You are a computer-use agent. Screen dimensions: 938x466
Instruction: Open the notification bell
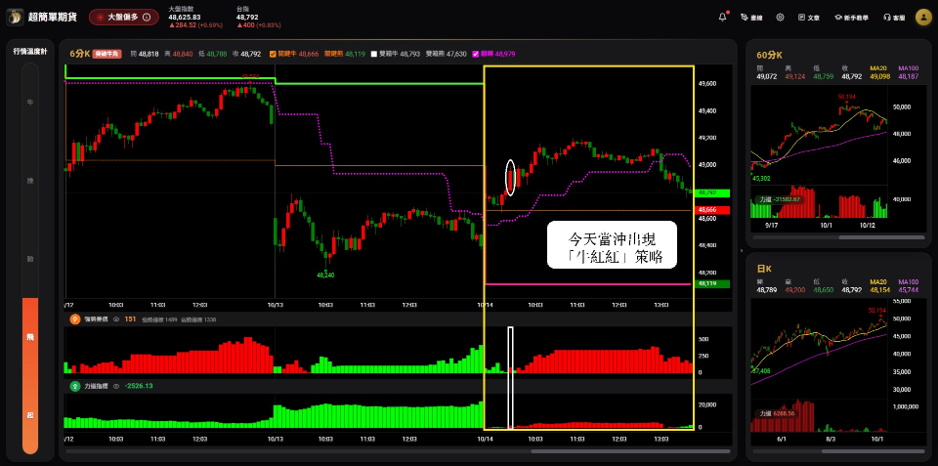tap(723, 17)
